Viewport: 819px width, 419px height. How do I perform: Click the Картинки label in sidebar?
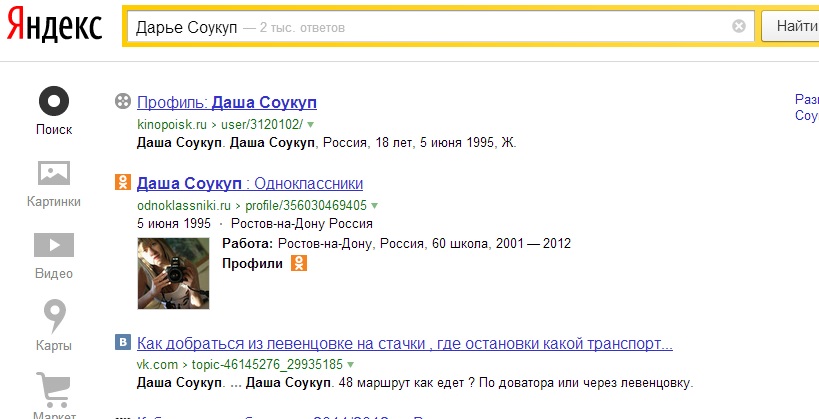point(54,201)
